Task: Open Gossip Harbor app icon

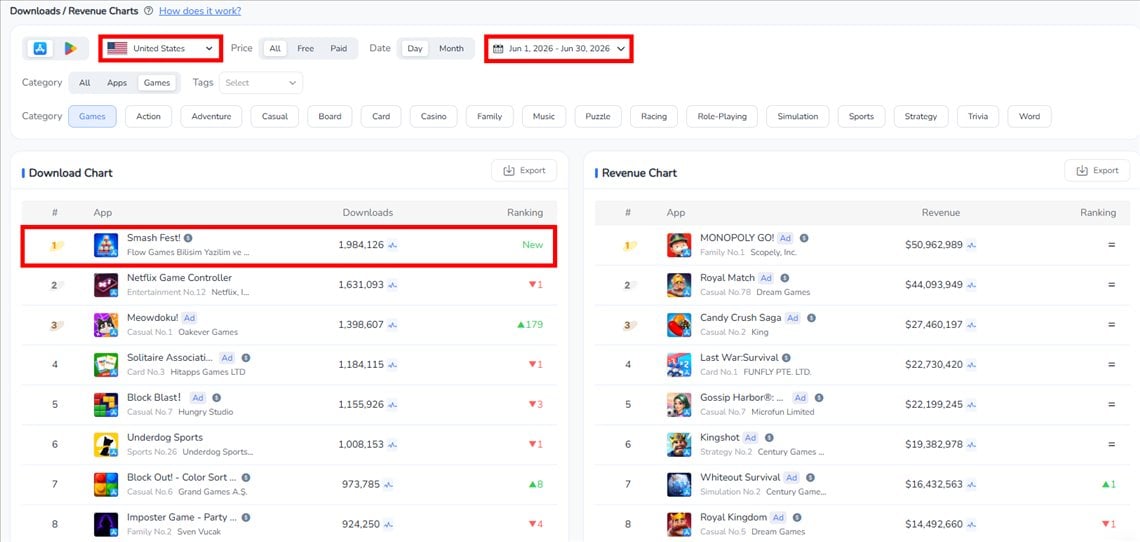Action: coord(679,404)
